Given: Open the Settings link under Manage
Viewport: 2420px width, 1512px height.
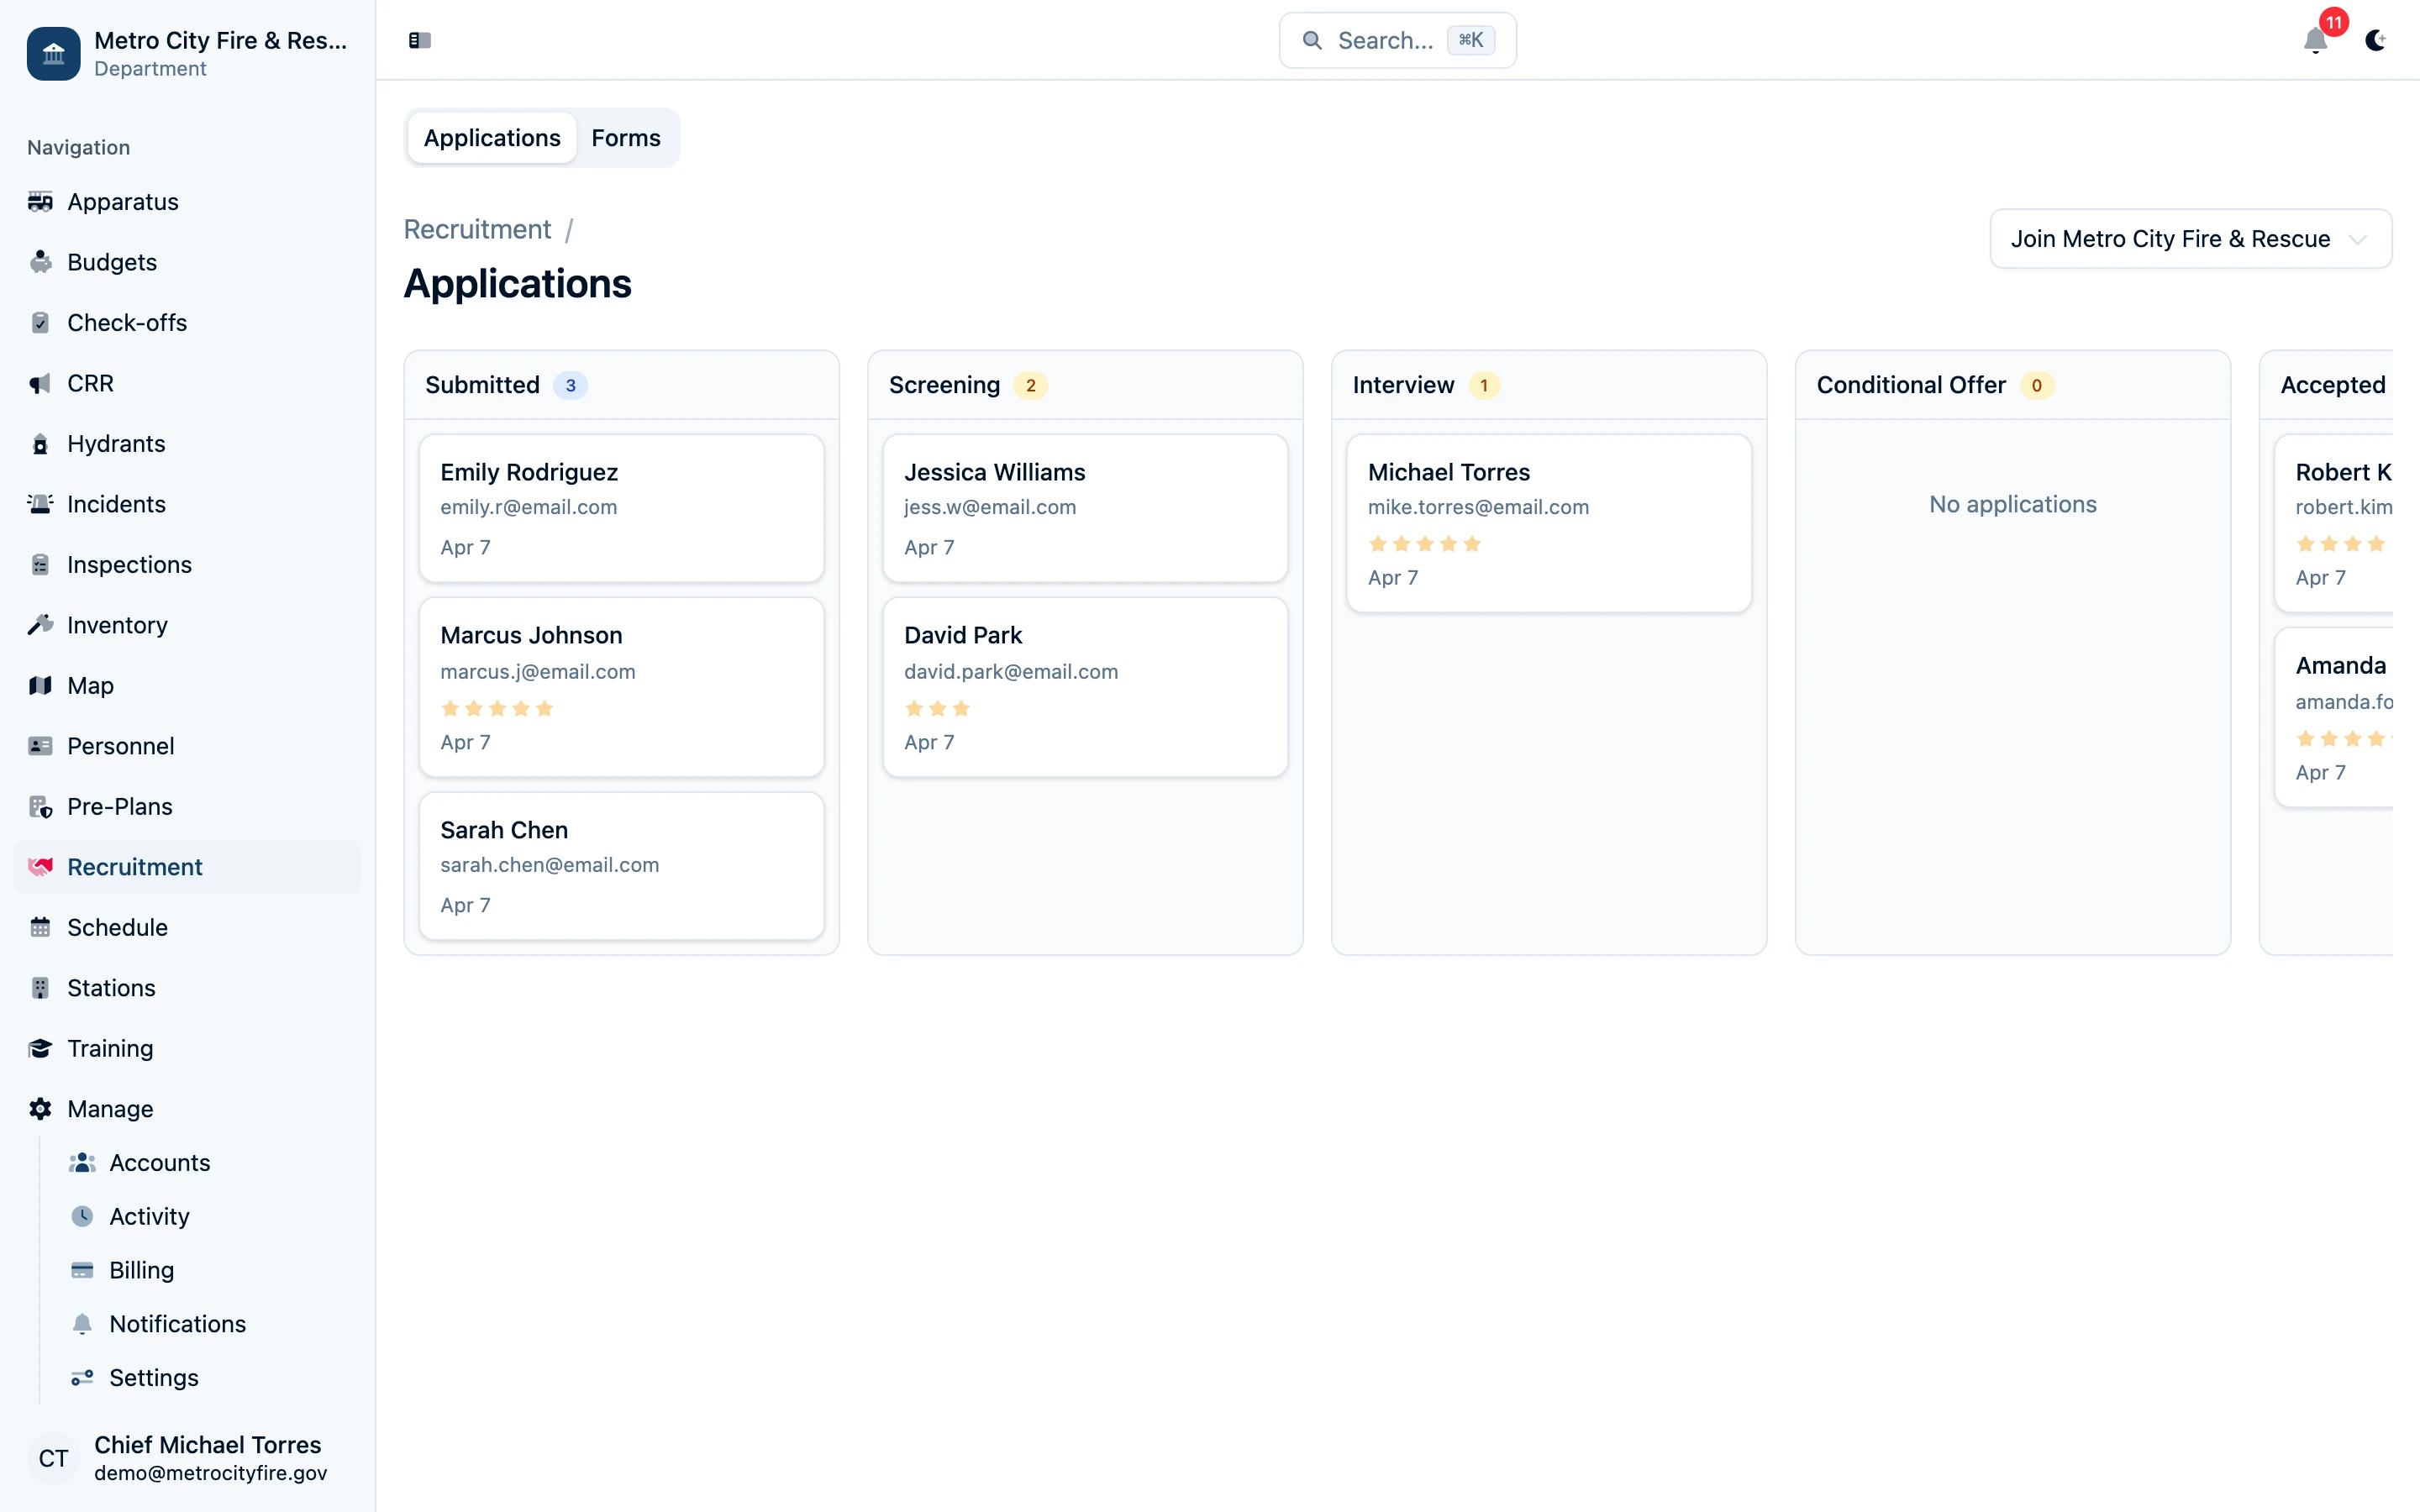Looking at the screenshot, I should pyautogui.click(x=153, y=1377).
